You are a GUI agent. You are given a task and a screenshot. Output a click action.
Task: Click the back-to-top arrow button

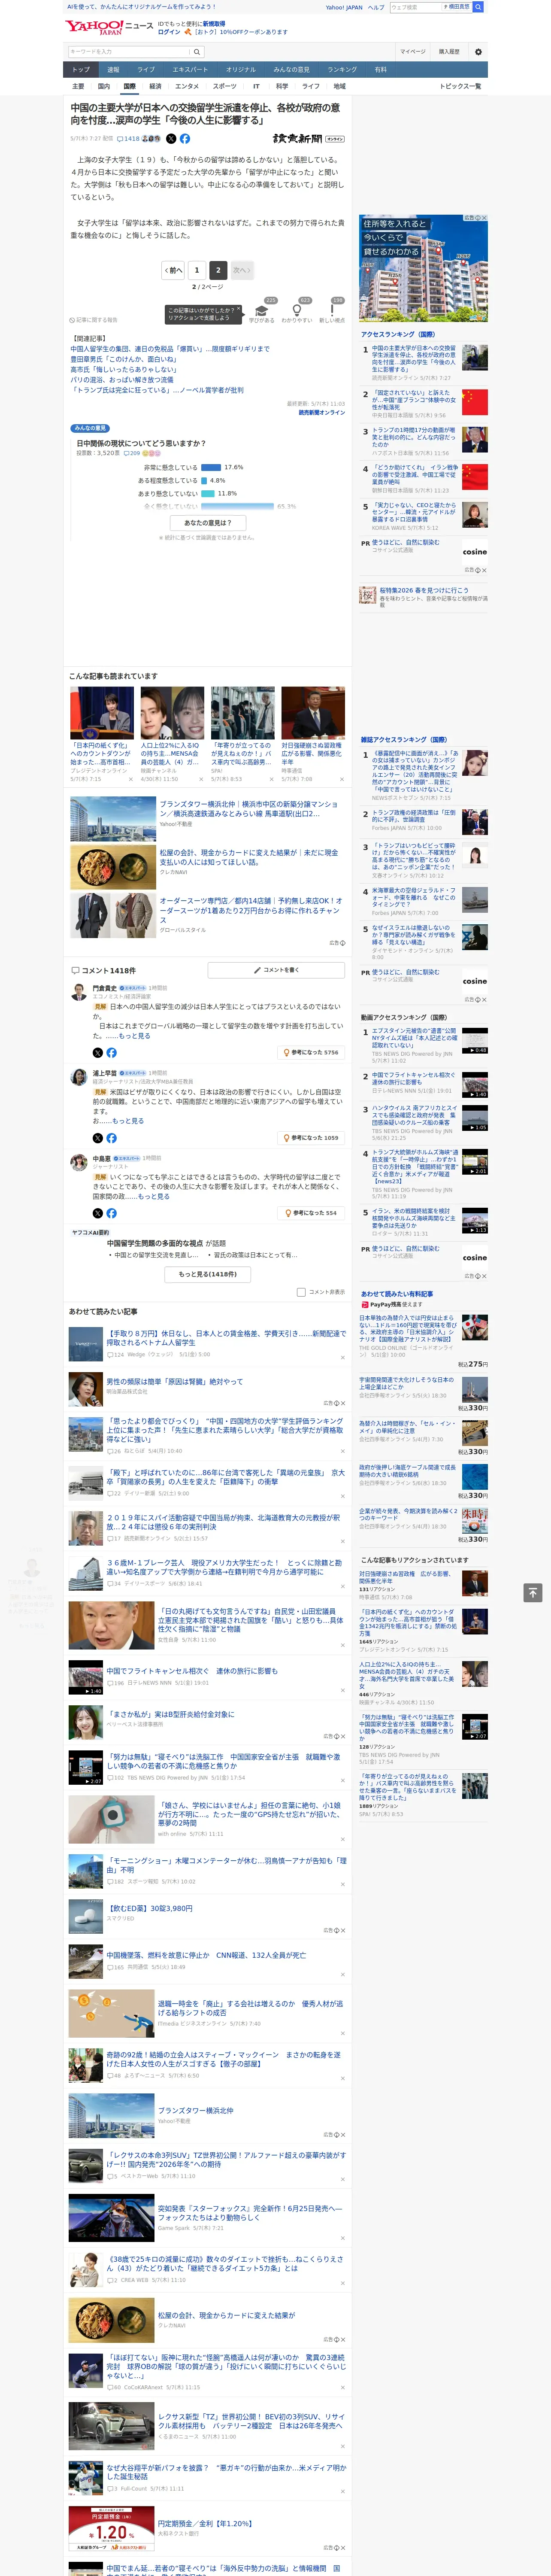click(533, 1592)
